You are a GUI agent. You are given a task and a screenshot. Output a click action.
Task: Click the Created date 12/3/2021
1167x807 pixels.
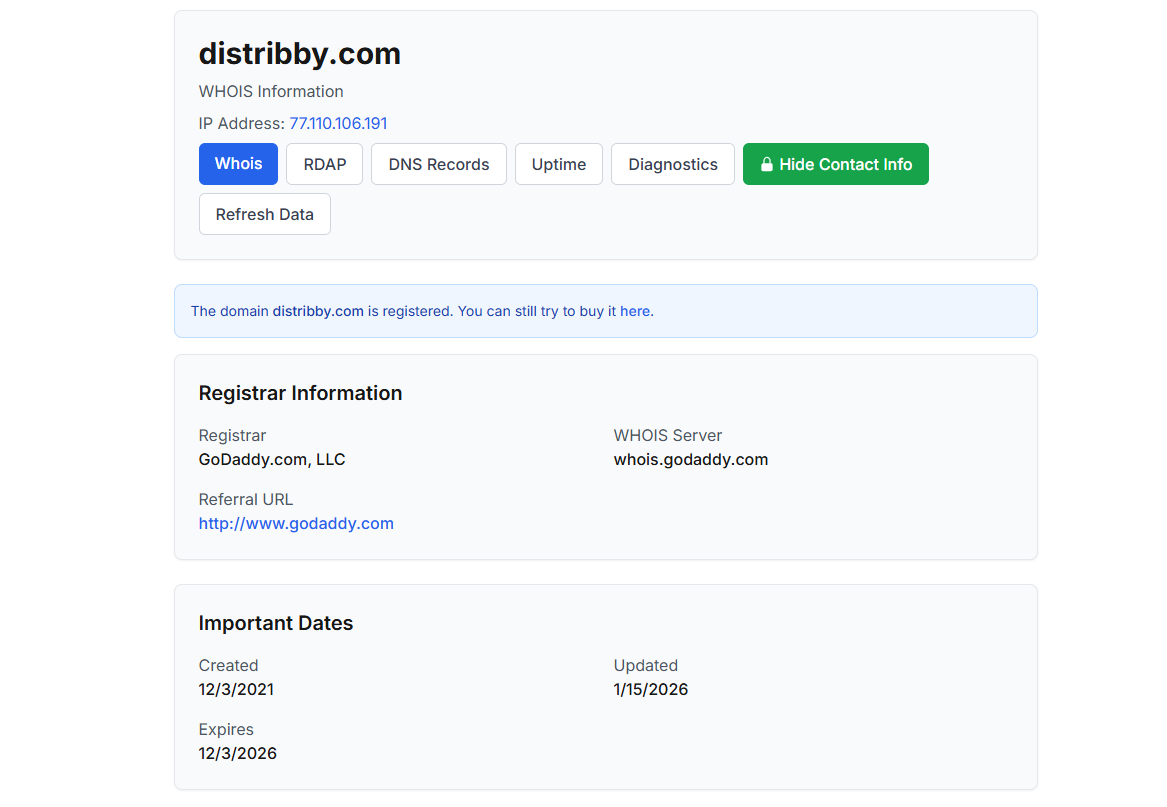(236, 689)
